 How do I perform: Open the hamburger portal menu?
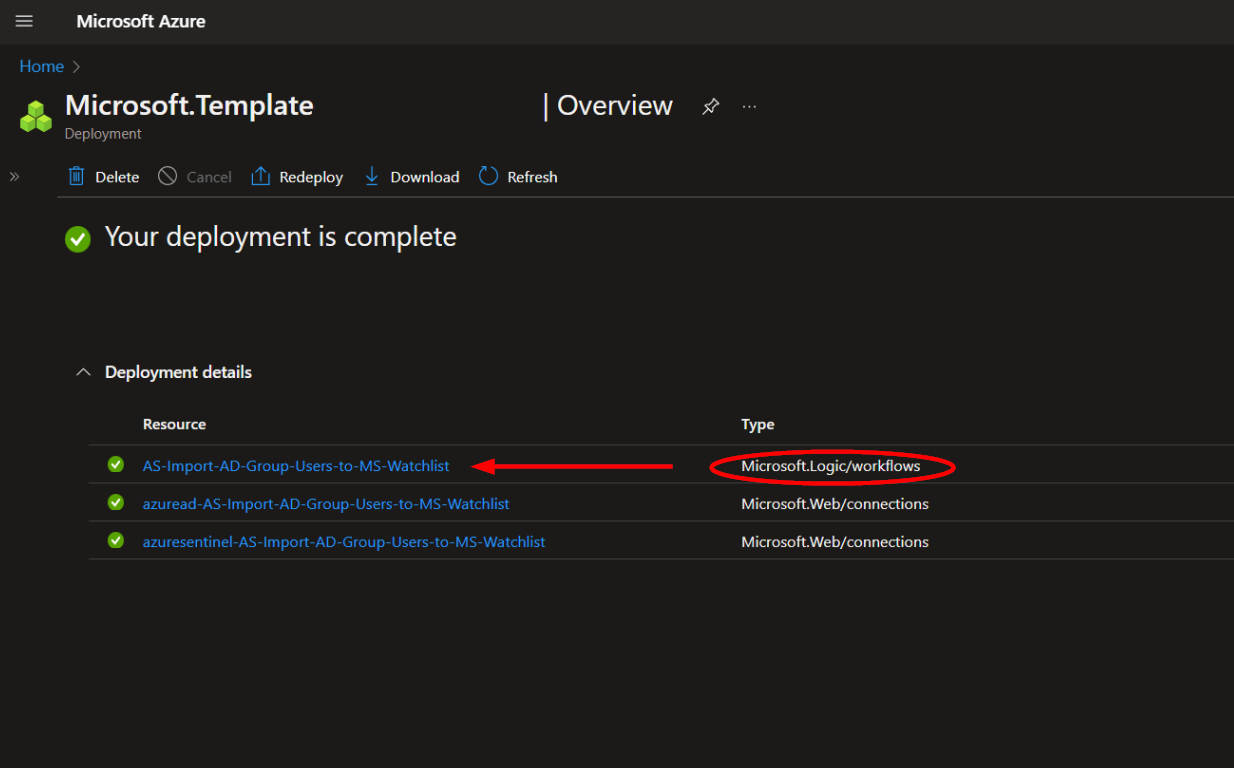24,21
